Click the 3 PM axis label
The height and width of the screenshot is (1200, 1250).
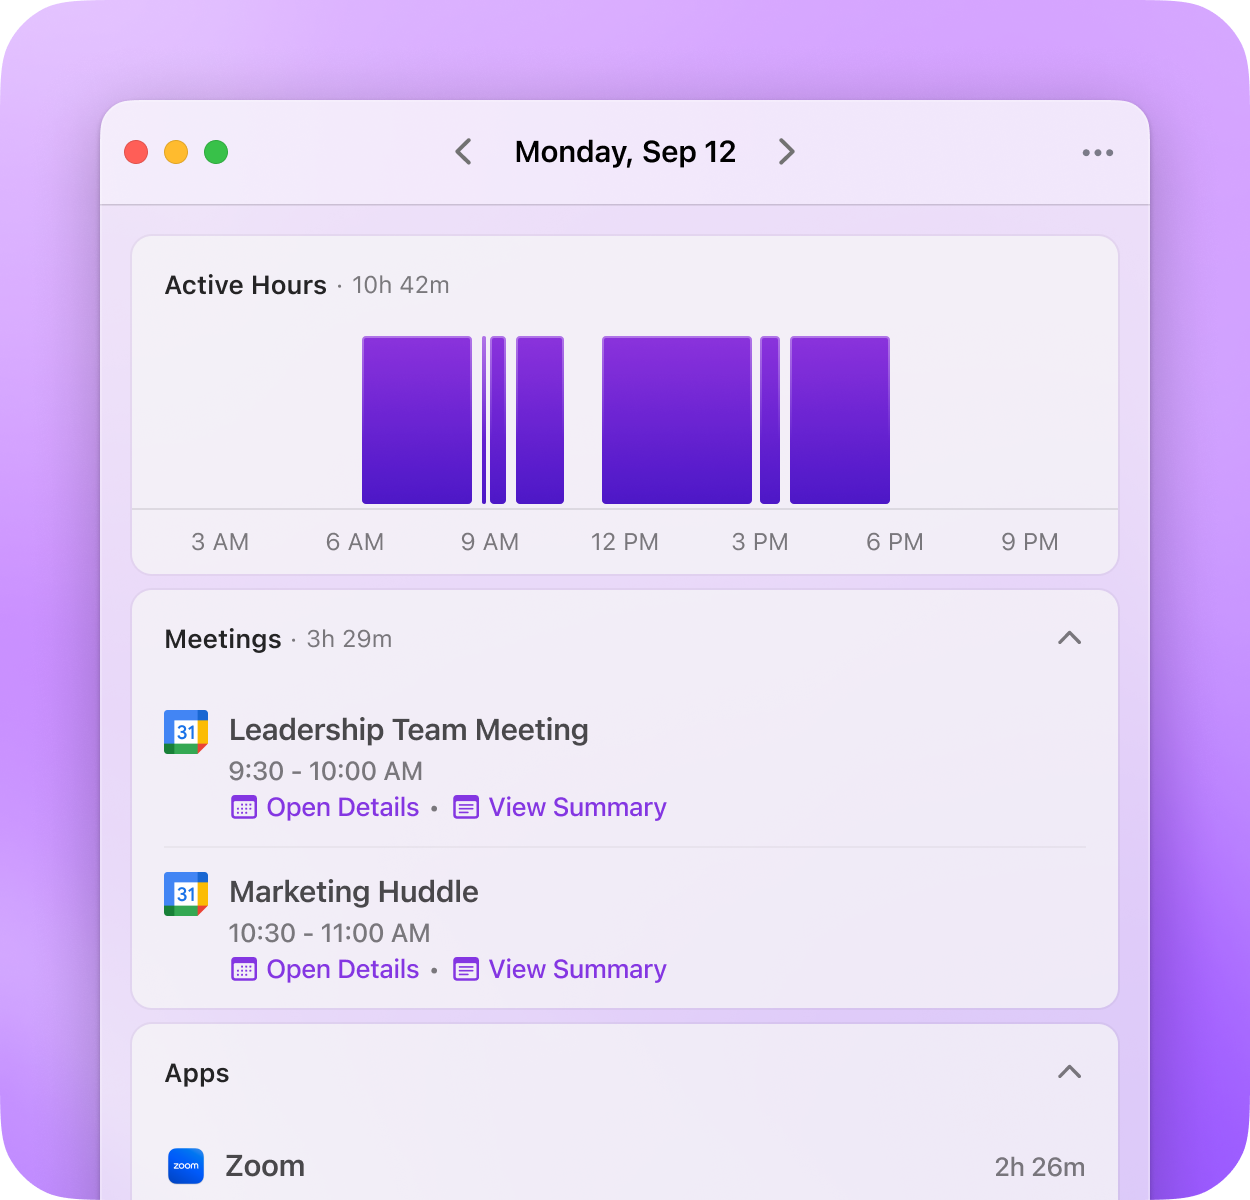pos(760,542)
